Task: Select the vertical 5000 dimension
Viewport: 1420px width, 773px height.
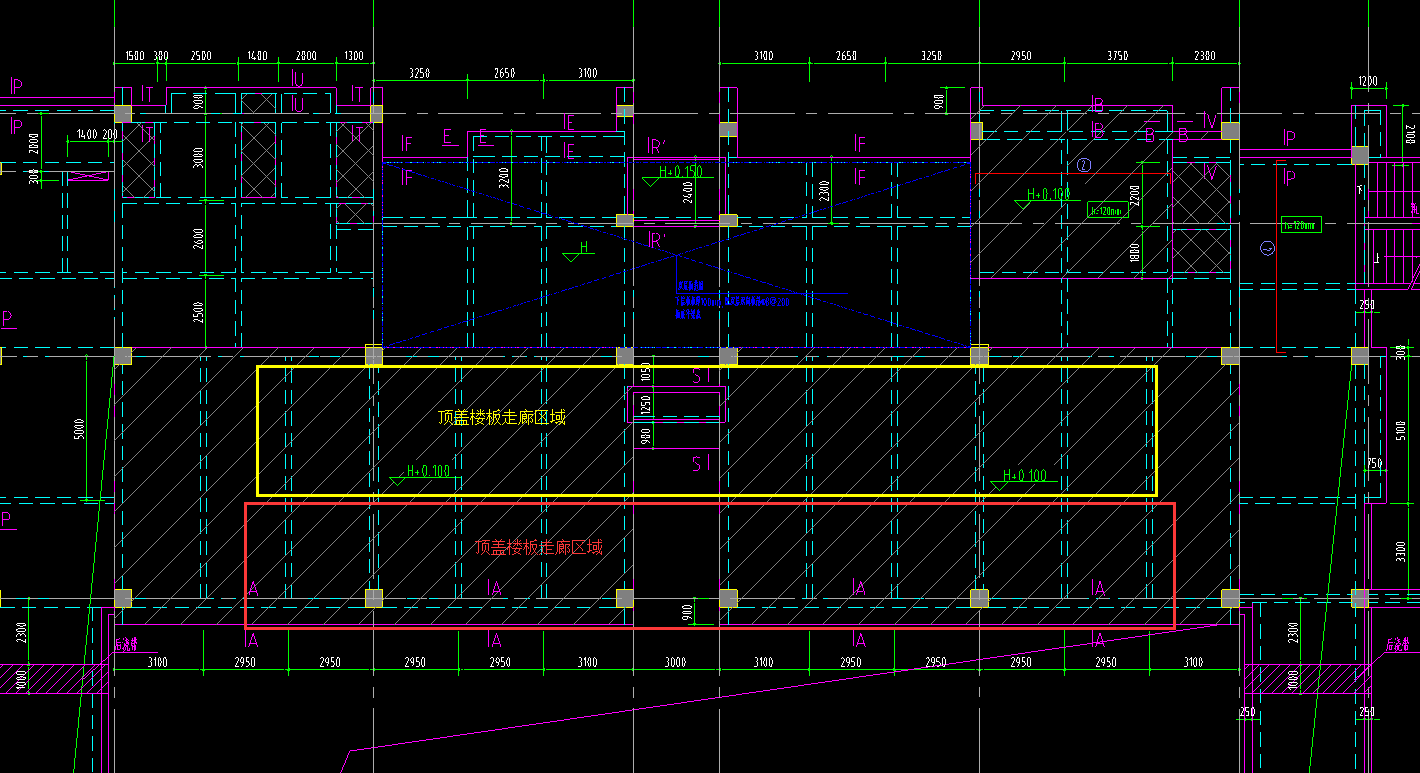Action: (x=79, y=429)
